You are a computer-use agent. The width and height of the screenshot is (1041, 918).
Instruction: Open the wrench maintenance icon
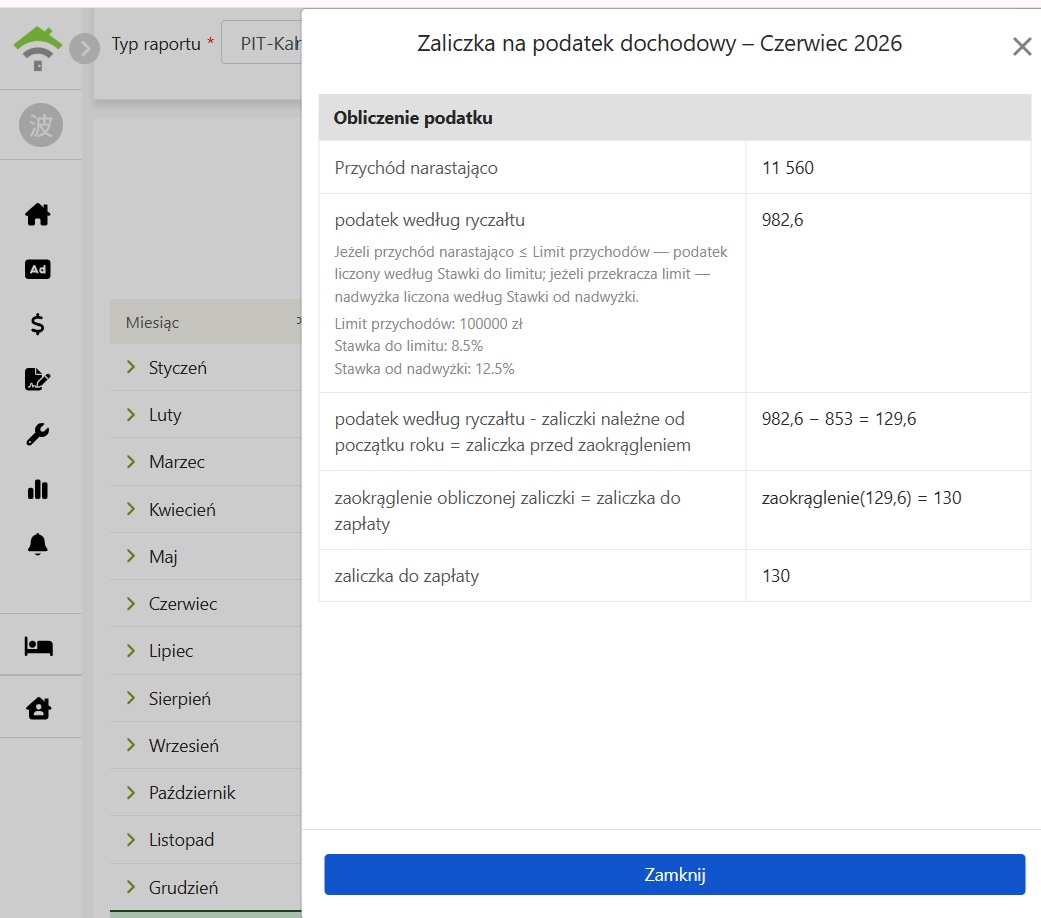point(38,434)
